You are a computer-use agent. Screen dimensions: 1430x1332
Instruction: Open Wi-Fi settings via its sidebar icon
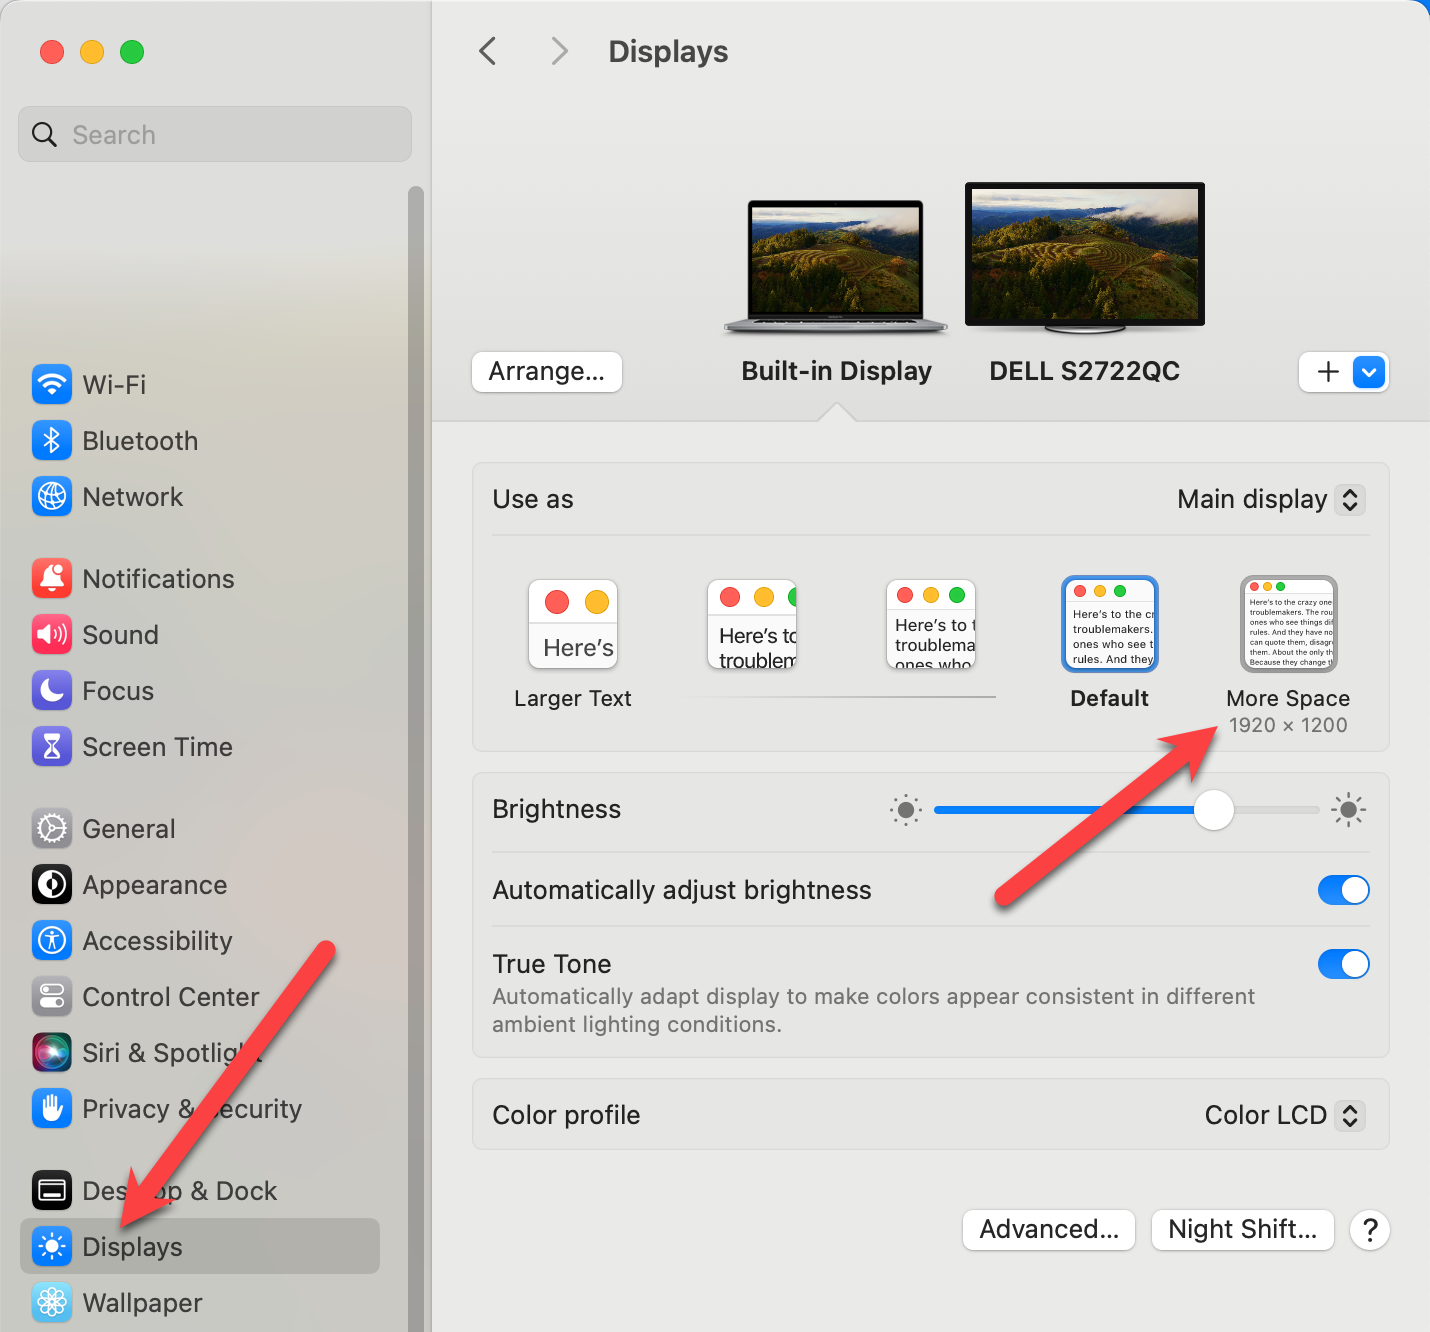coord(51,384)
